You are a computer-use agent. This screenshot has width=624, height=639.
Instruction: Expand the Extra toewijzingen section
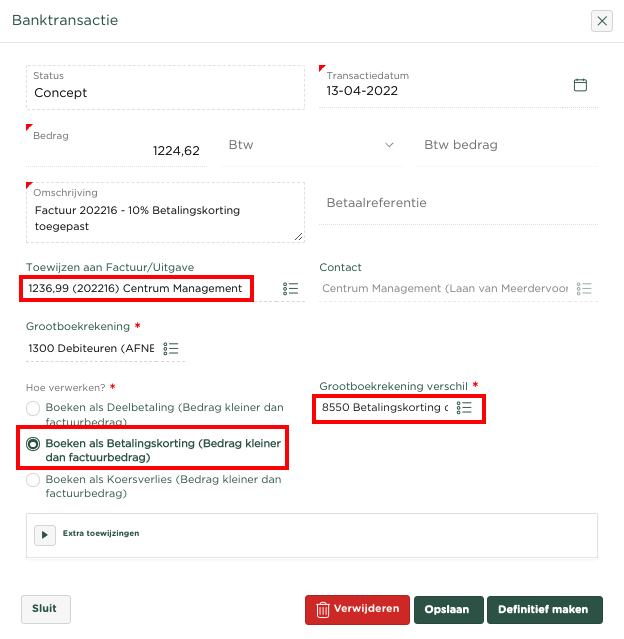coord(45,534)
